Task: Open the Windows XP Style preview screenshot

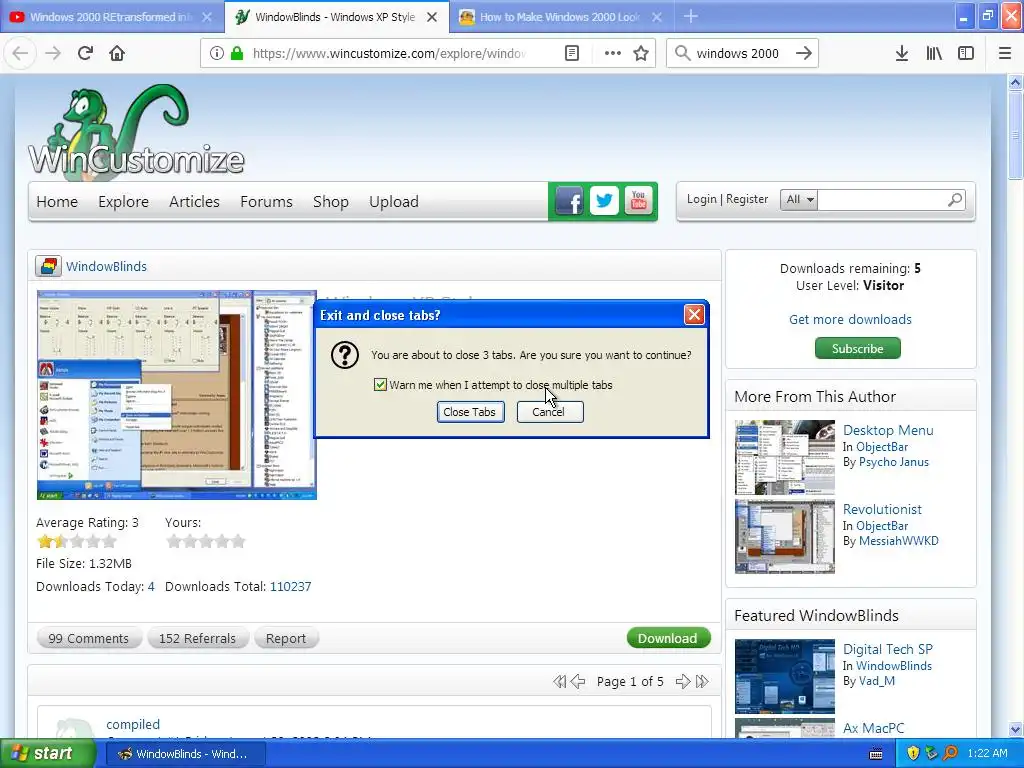Action: [x=176, y=395]
